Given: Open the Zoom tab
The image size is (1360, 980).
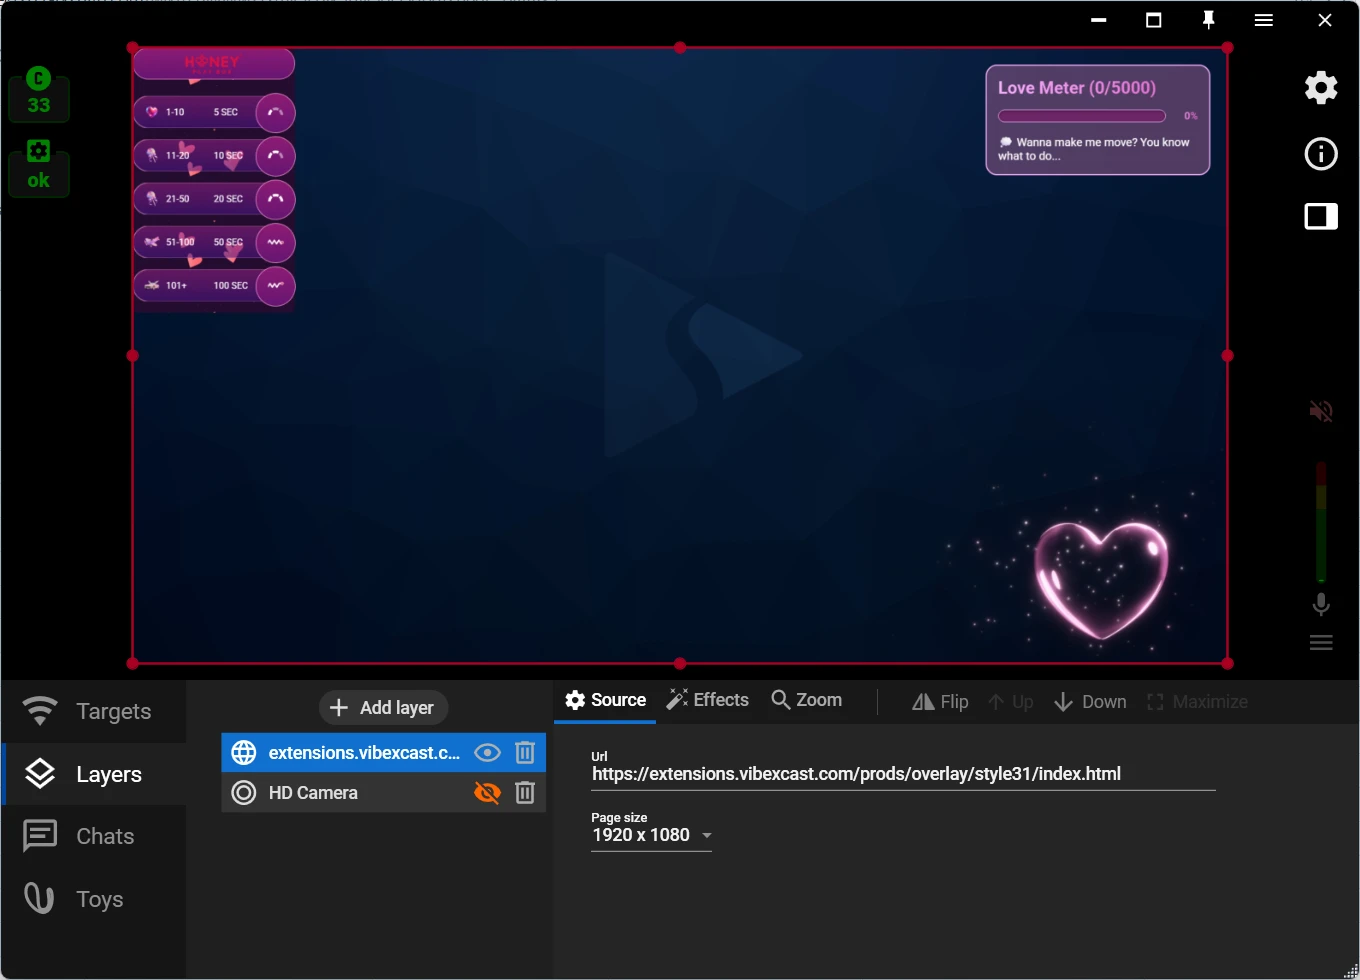Looking at the screenshot, I should coord(807,700).
